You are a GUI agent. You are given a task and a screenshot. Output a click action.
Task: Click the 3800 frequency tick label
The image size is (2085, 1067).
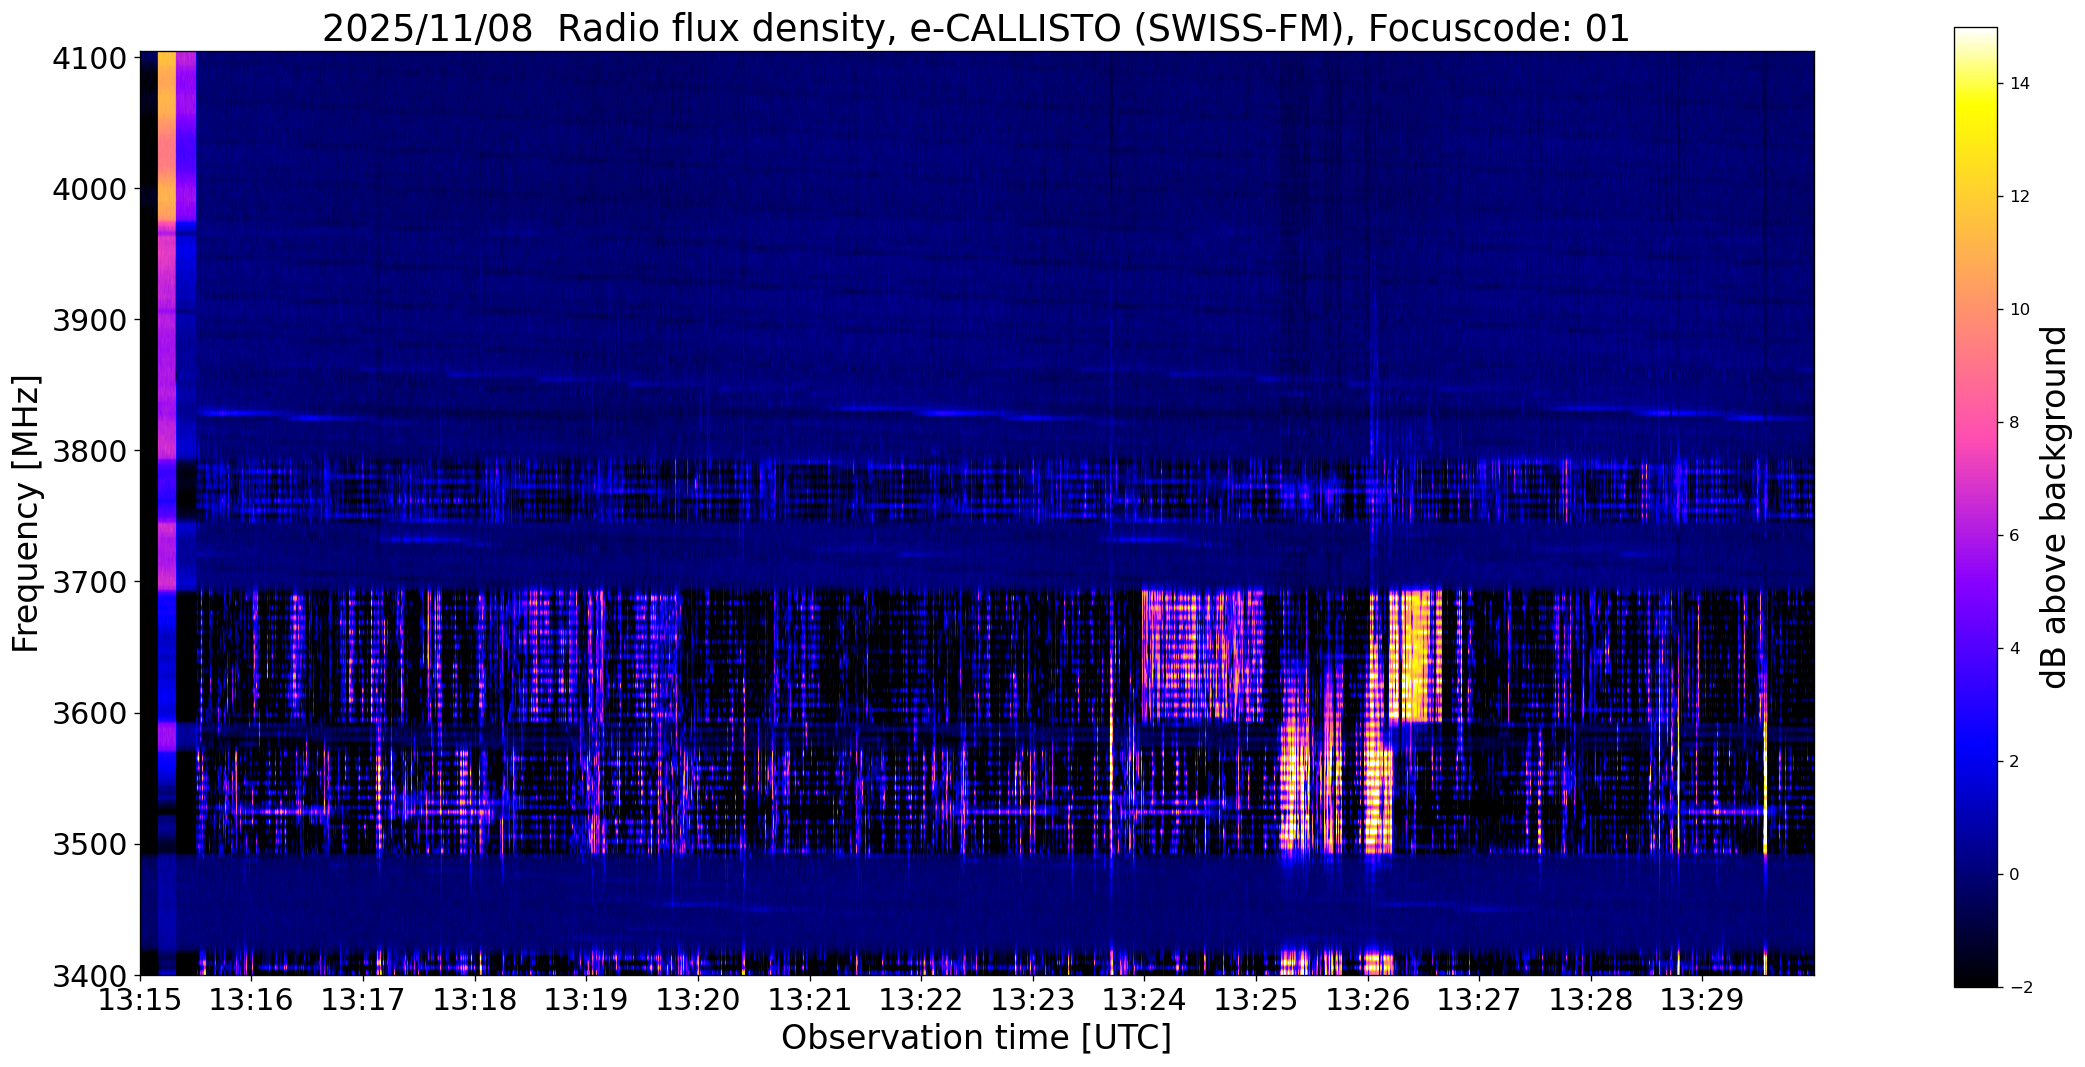click(x=89, y=452)
